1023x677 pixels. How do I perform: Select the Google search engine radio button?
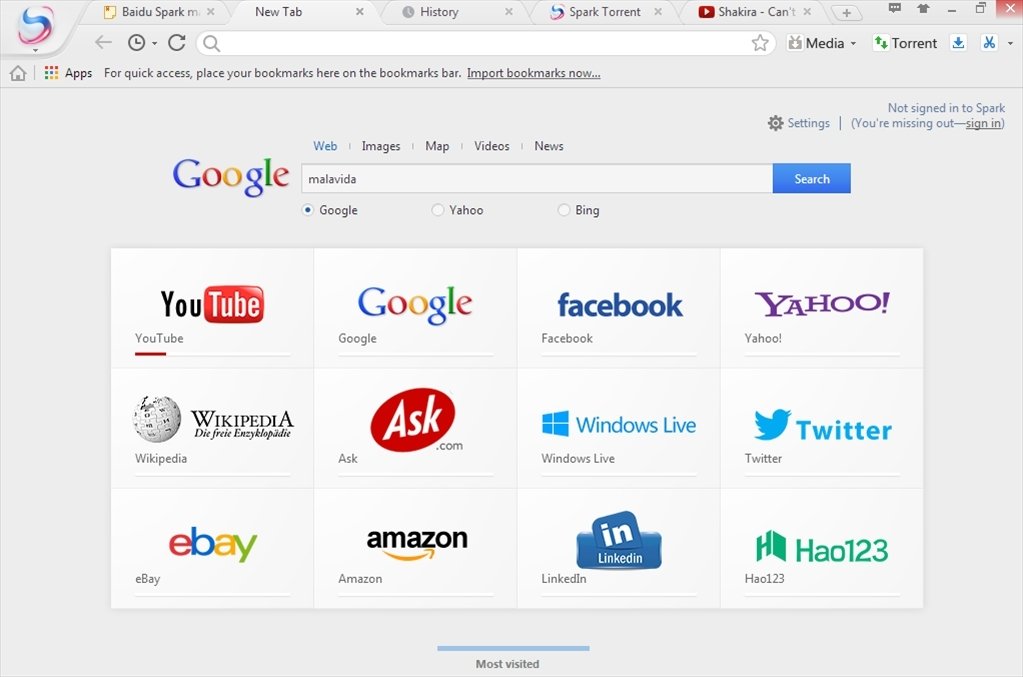click(308, 210)
